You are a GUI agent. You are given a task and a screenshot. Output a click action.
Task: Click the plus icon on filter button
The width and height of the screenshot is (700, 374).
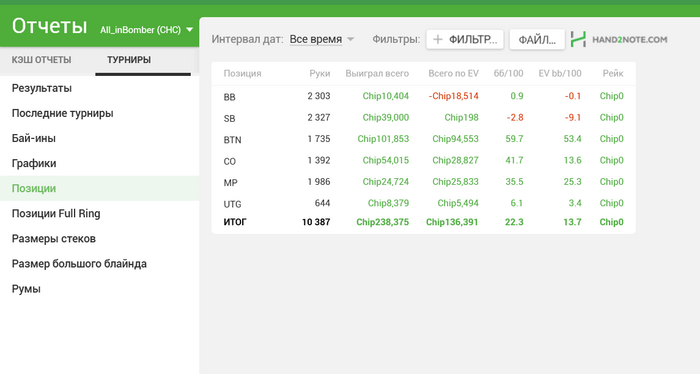[438, 39]
